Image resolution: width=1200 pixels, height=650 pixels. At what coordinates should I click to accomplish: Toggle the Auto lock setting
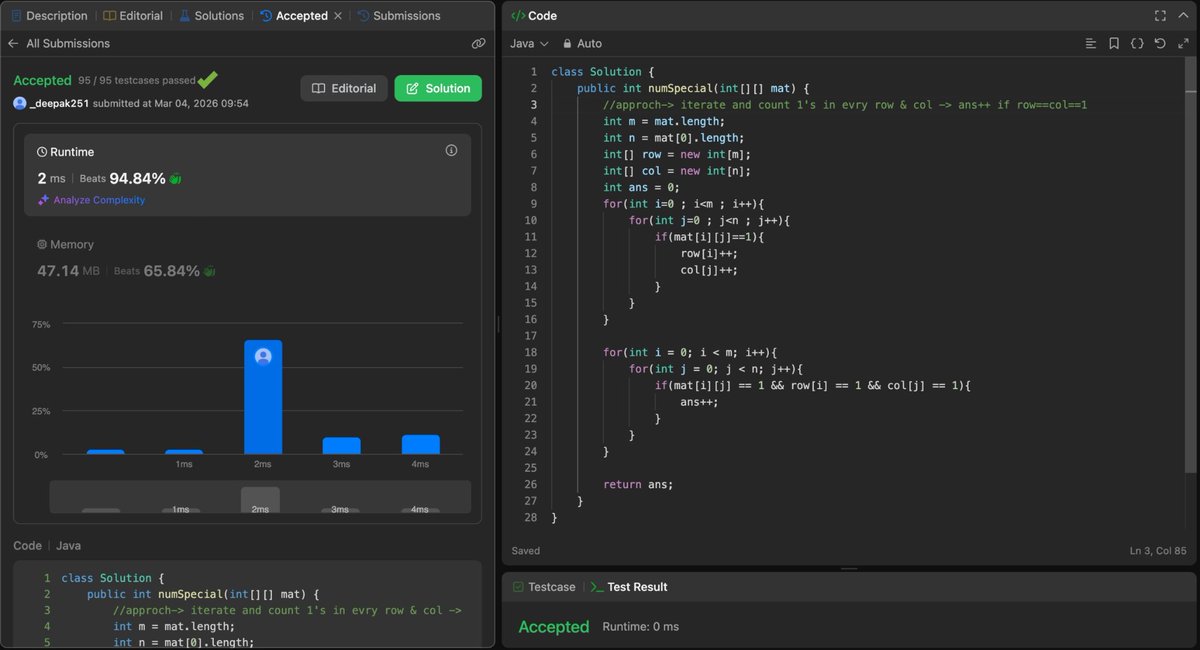click(582, 44)
